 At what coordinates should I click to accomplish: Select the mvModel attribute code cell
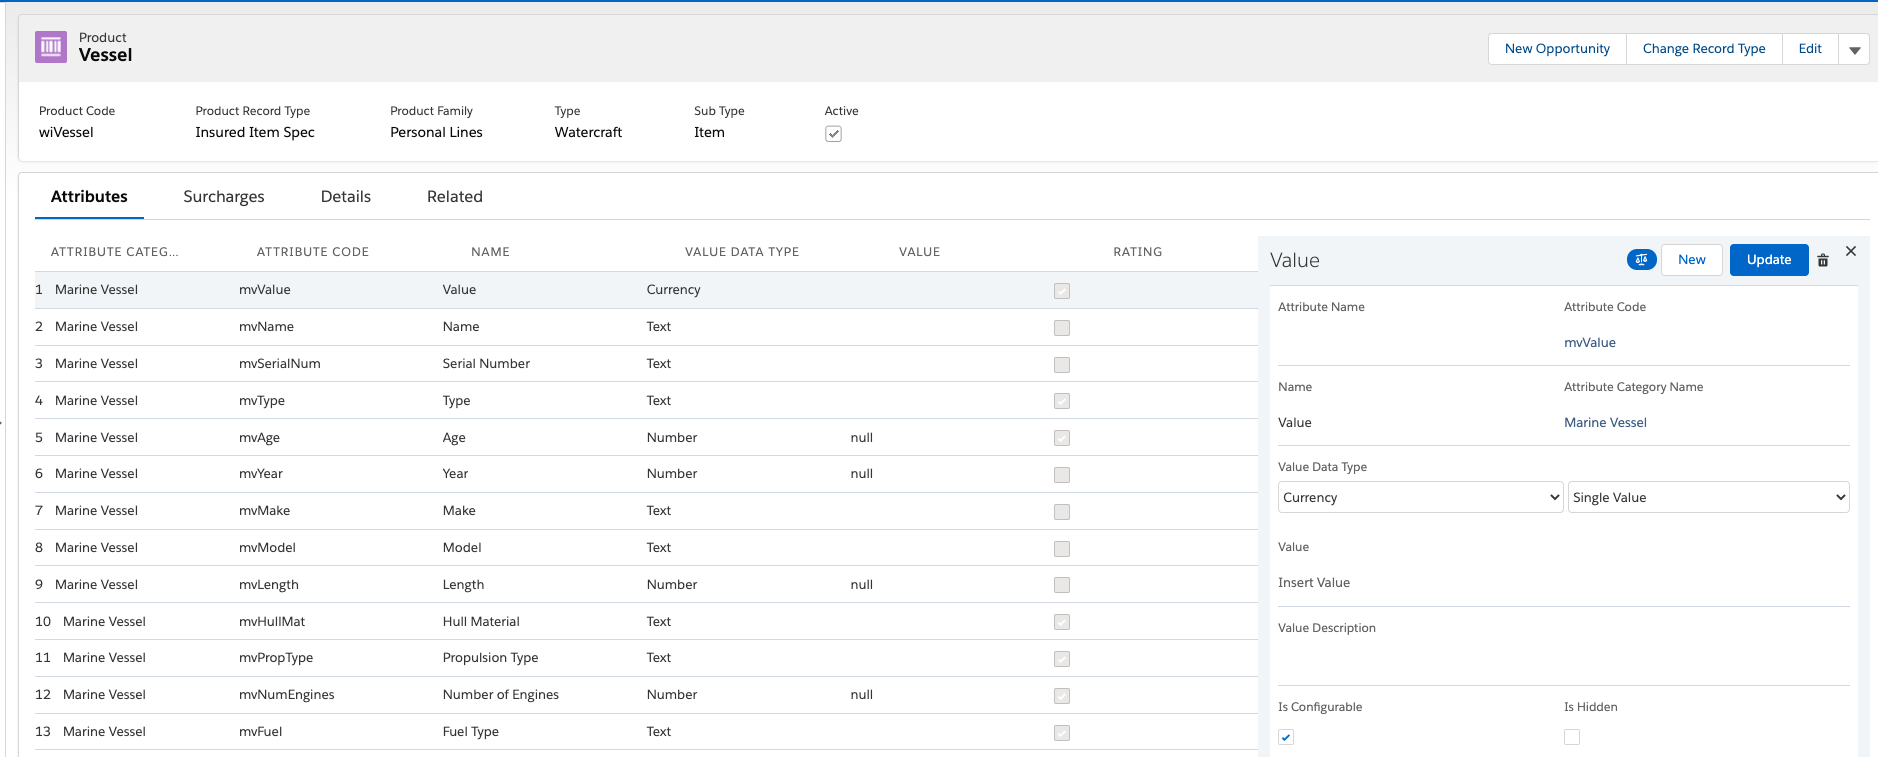tap(267, 547)
